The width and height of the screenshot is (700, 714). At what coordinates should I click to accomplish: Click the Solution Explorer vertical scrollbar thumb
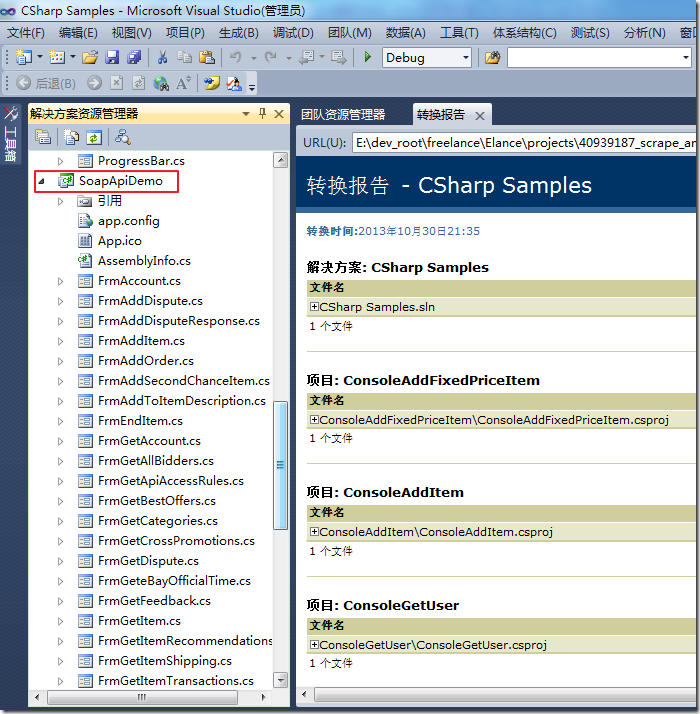pos(281,465)
